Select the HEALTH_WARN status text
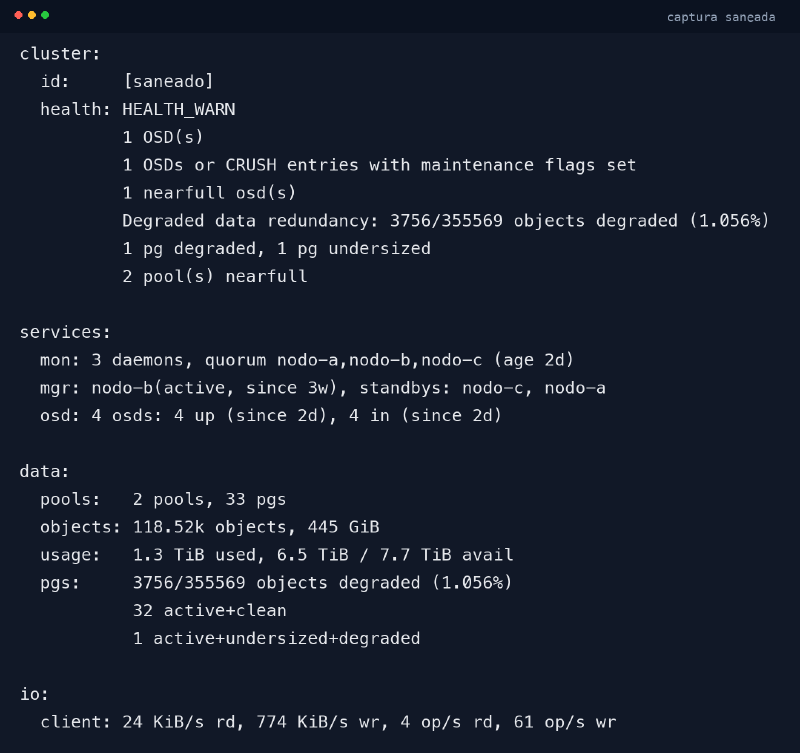This screenshot has height=753, width=800. [x=177, y=109]
